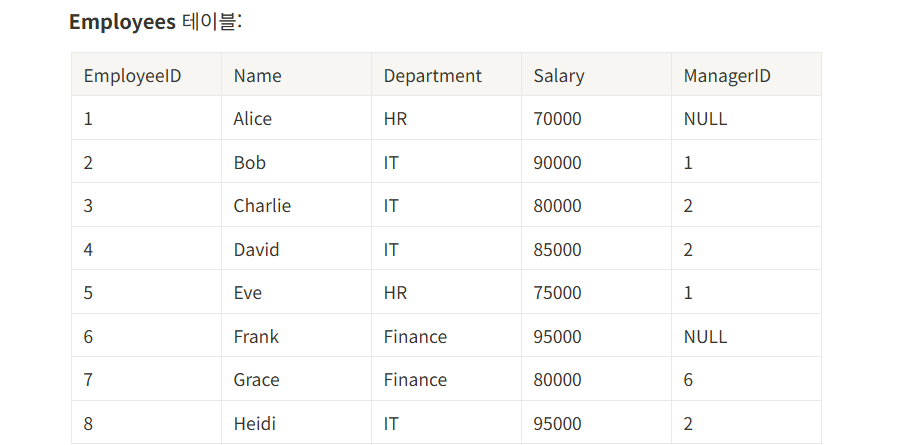Click the 85000 salary cell
This screenshot has height=445, width=923.
point(557,250)
